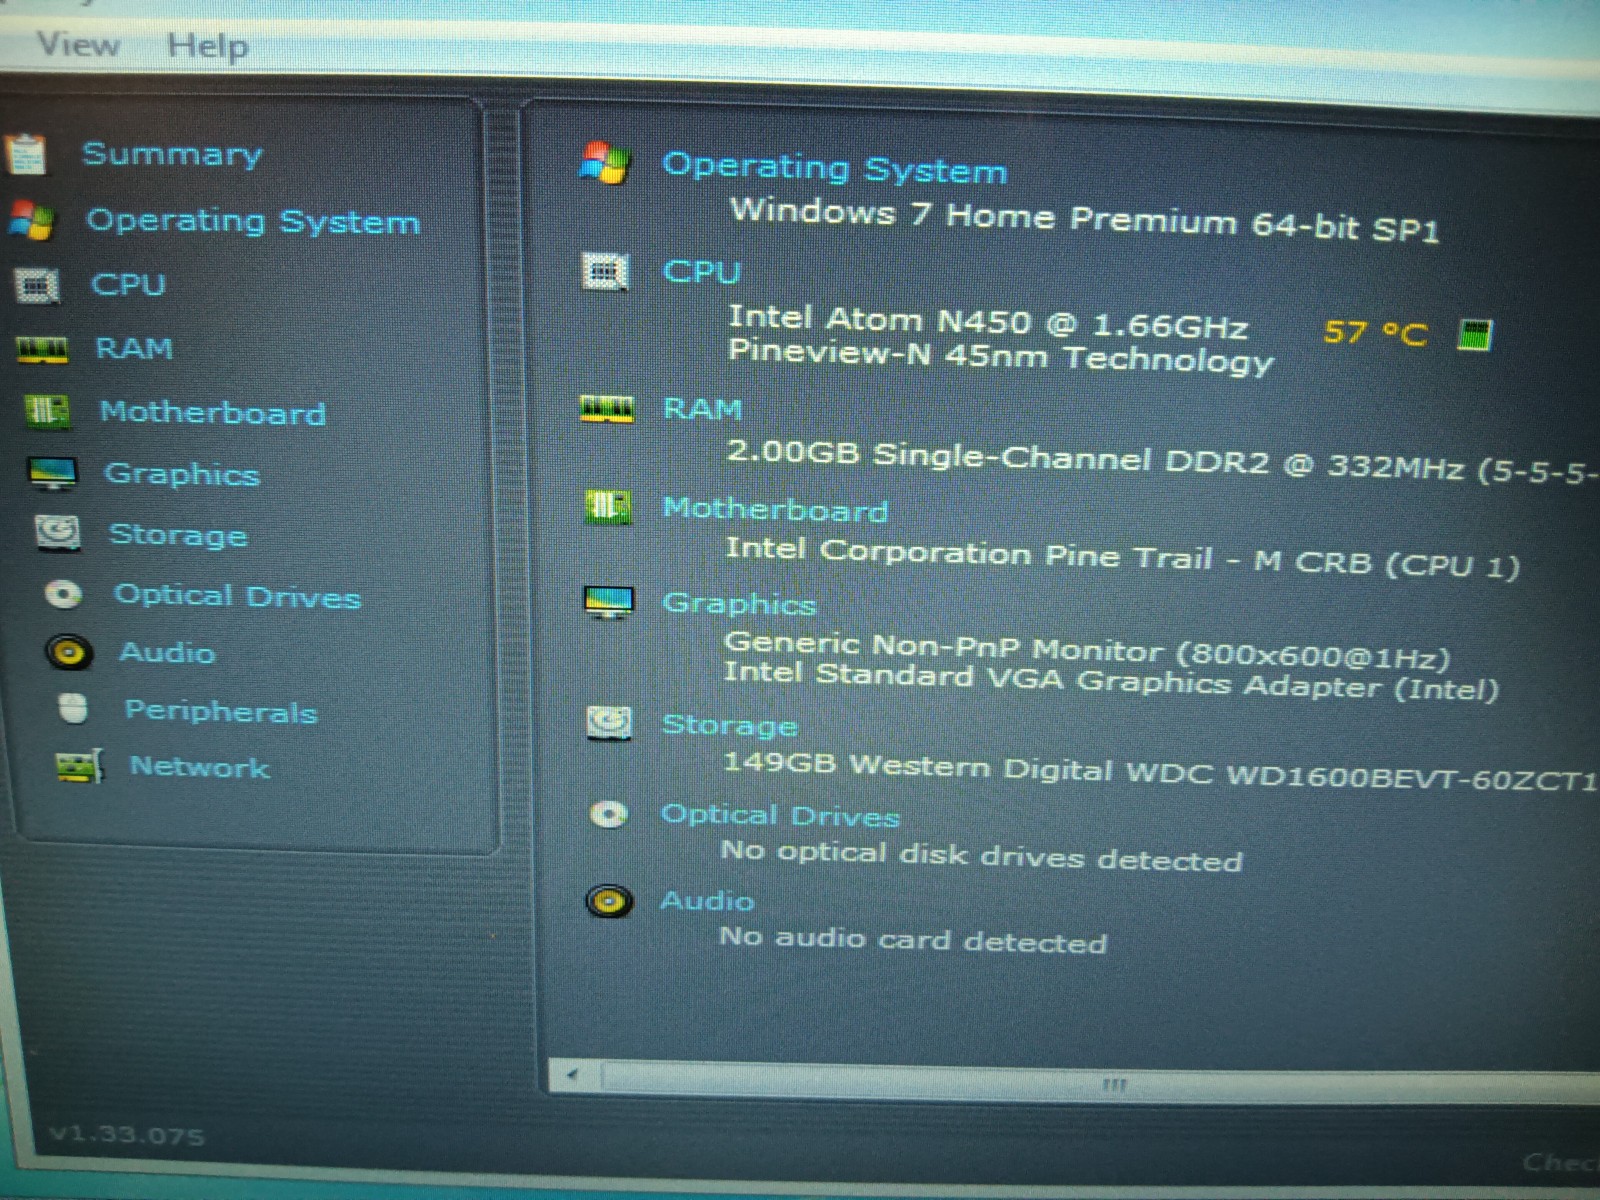The image size is (1600, 1200).
Task: Click the 149GB Western Digital drive text
Action: [x=1161, y=770]
